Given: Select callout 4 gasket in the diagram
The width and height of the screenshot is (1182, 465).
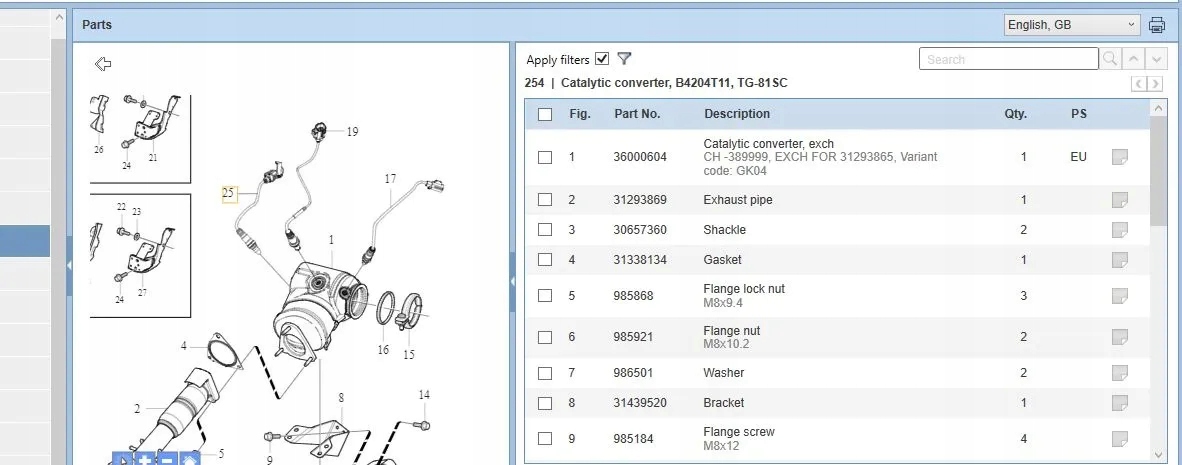Looking at the screenshot, I should pos(183,347).
